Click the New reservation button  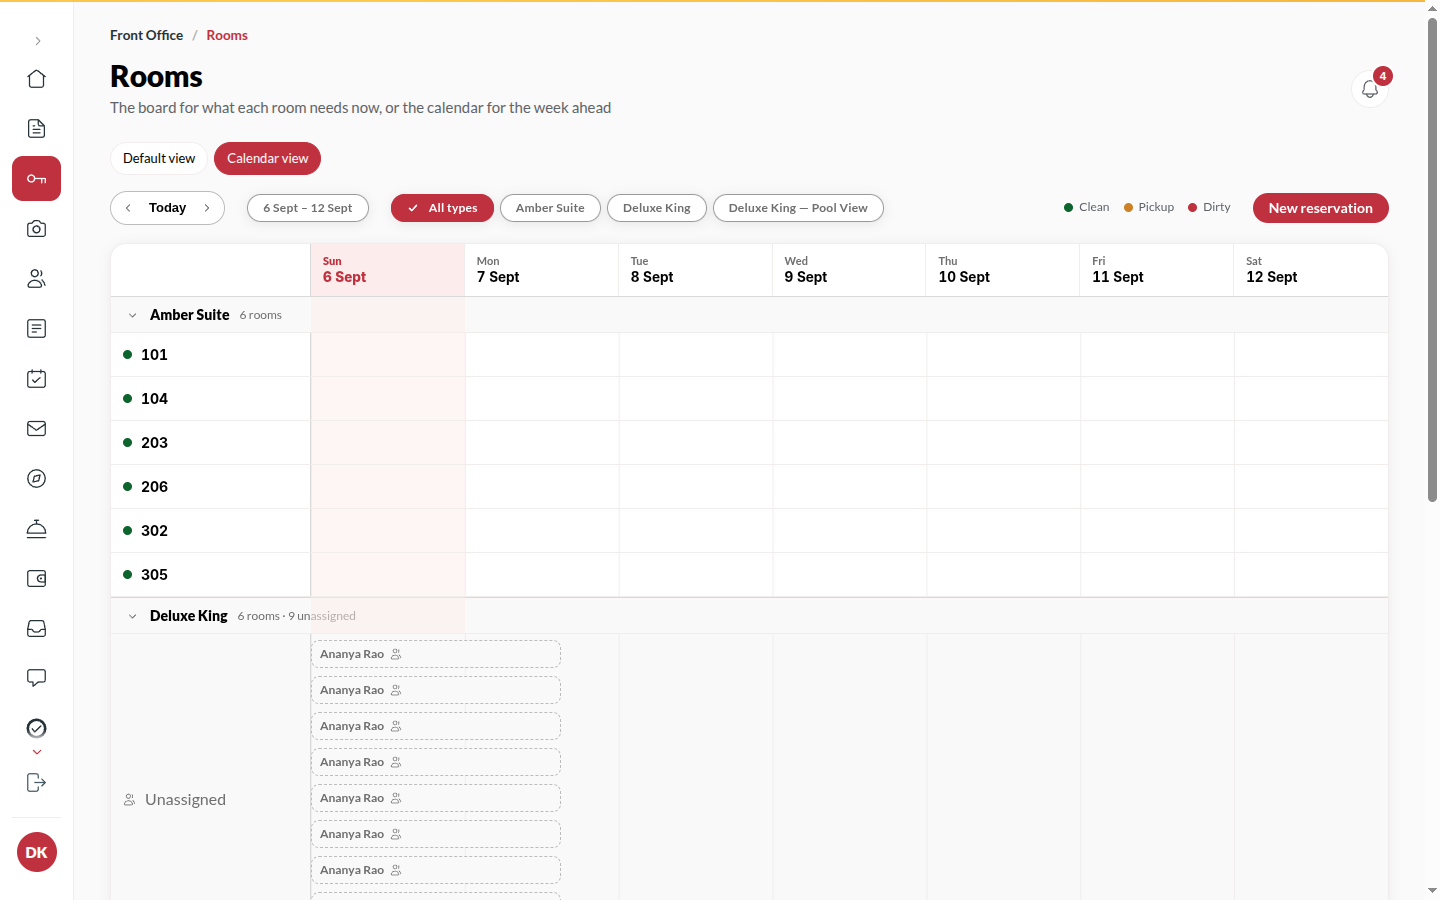pos(1320,208)
